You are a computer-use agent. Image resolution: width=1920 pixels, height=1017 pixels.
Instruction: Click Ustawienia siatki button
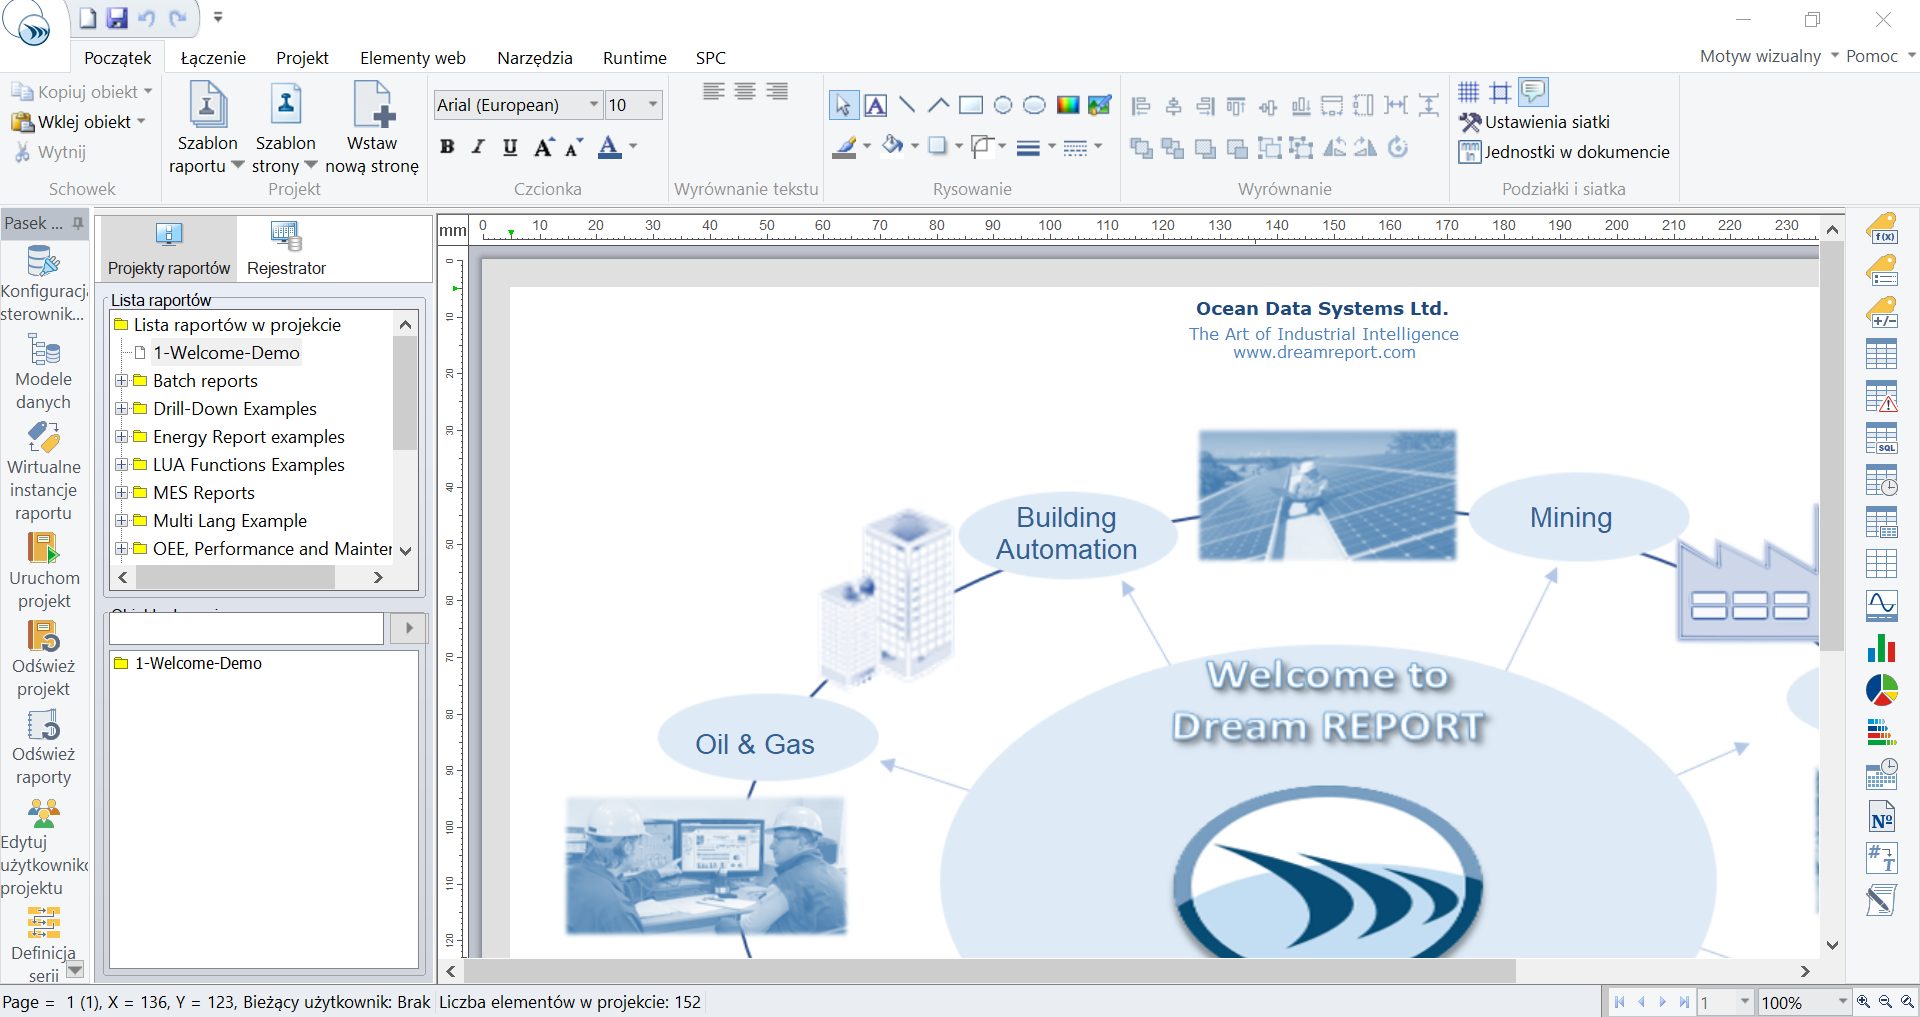[x=1535, y=122]
